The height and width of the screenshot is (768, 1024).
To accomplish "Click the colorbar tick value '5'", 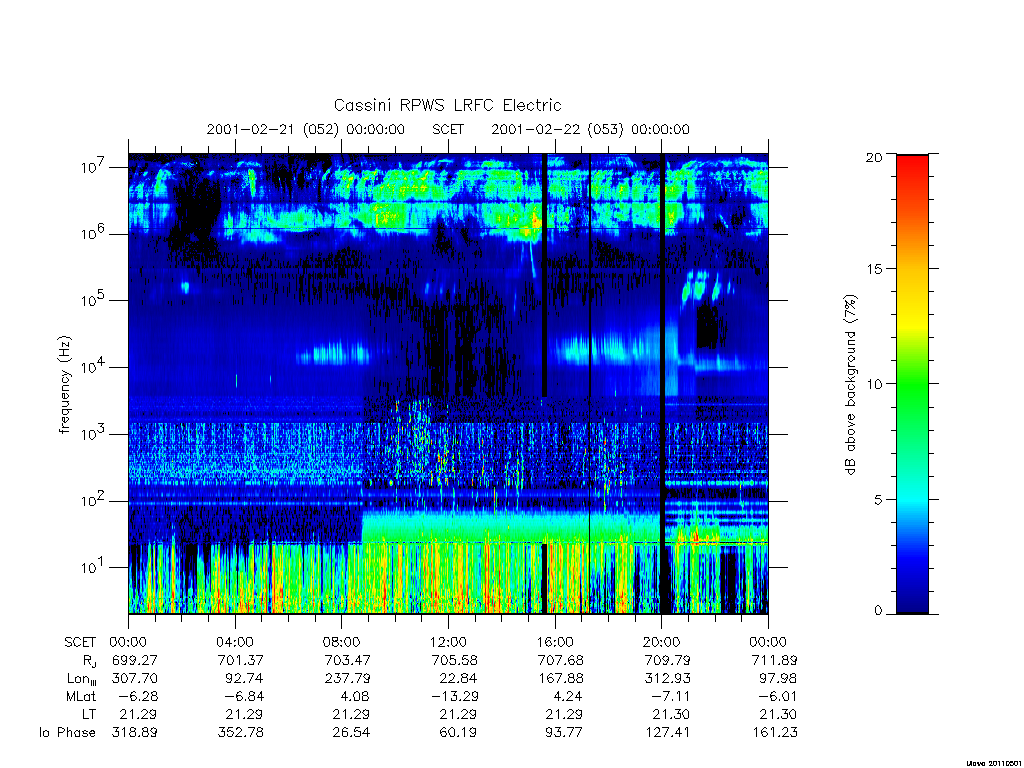I will (x=877, y=500).
